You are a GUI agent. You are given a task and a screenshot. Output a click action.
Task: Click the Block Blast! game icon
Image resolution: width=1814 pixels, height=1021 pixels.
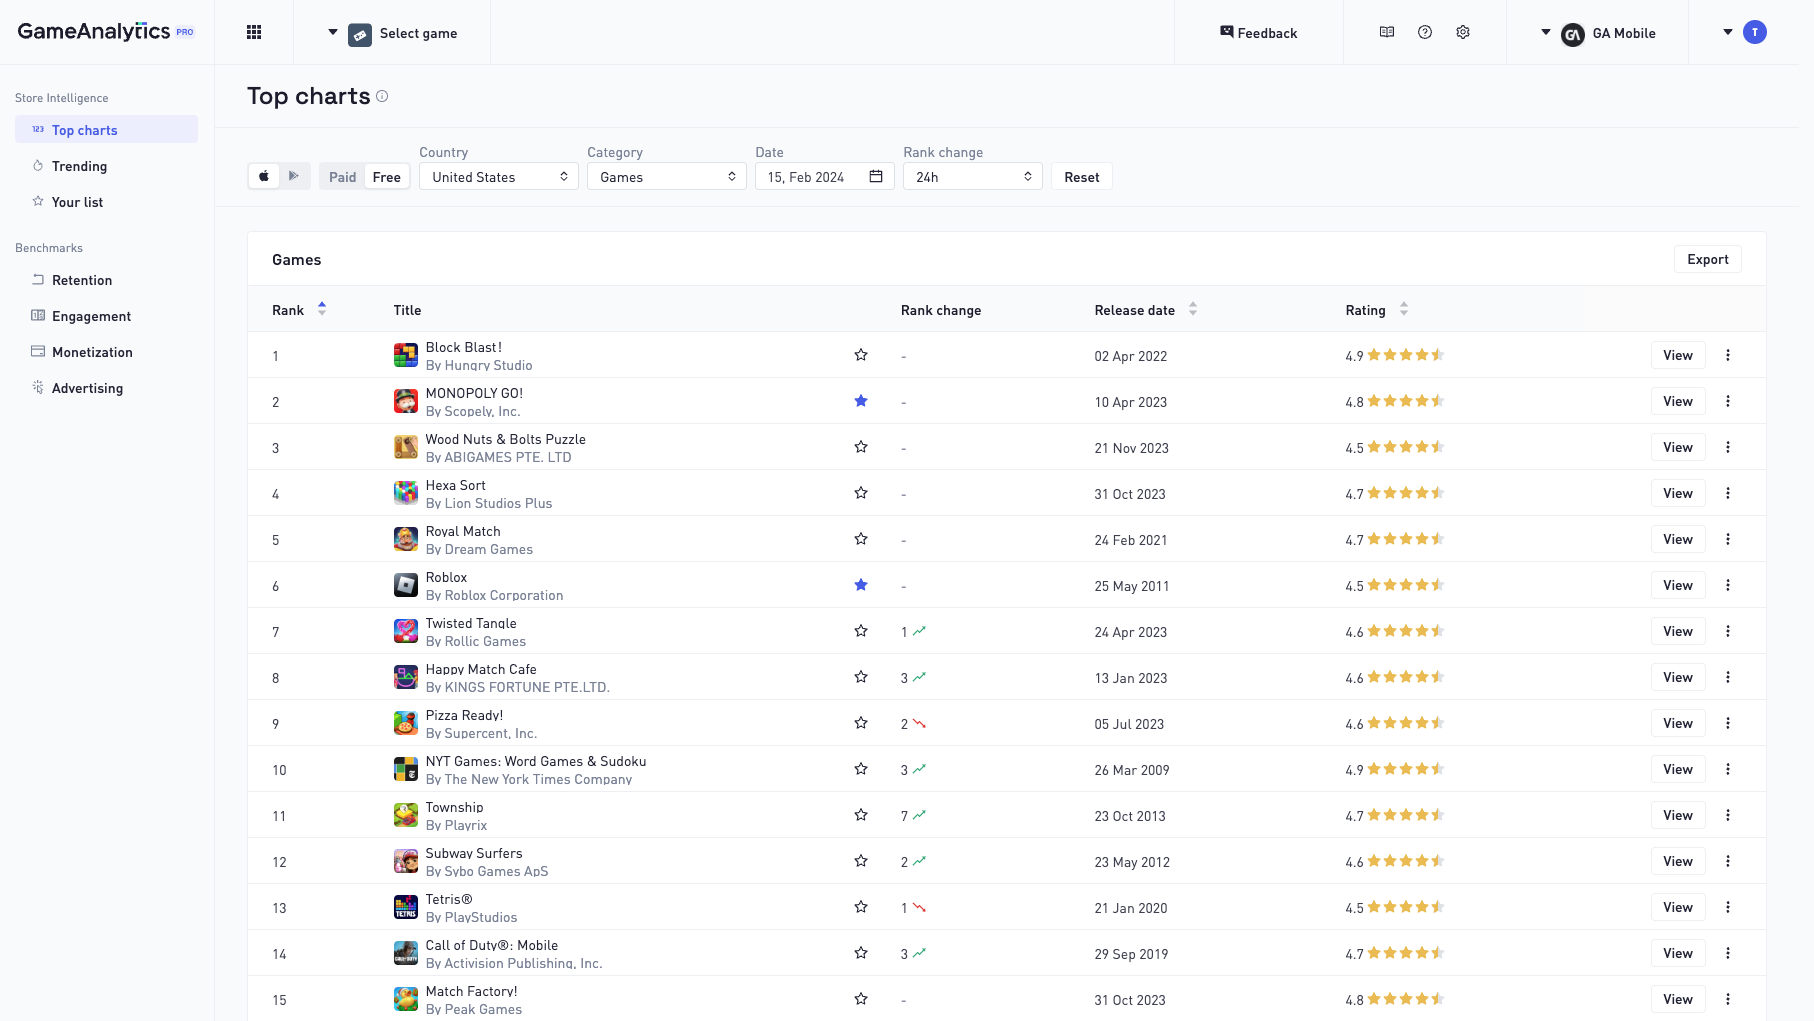coord(406,355)
